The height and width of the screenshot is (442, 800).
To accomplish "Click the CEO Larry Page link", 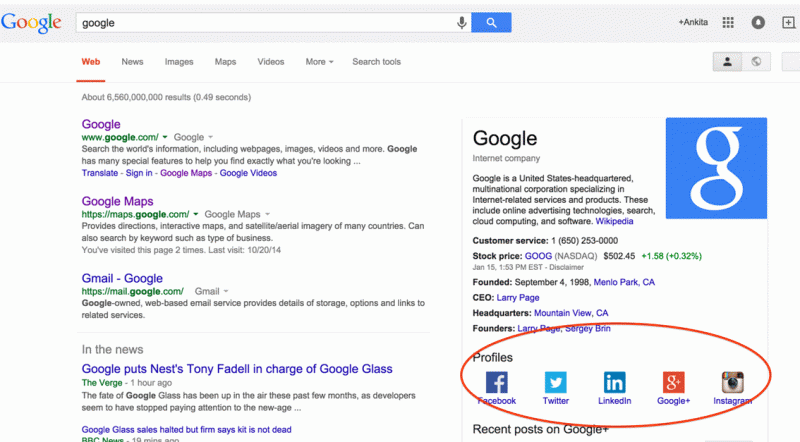I will tap(518, 298).
